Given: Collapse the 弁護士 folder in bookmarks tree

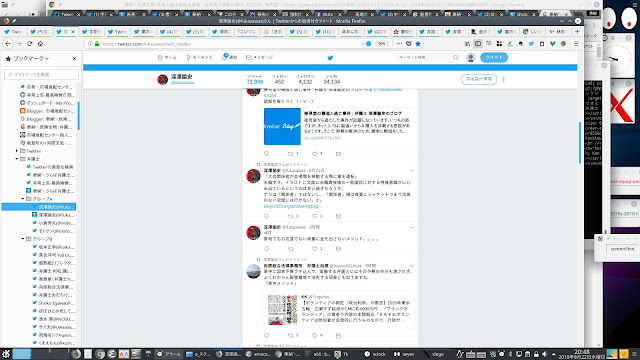Looking at the screenshot, I should click(x=17, y=159).
